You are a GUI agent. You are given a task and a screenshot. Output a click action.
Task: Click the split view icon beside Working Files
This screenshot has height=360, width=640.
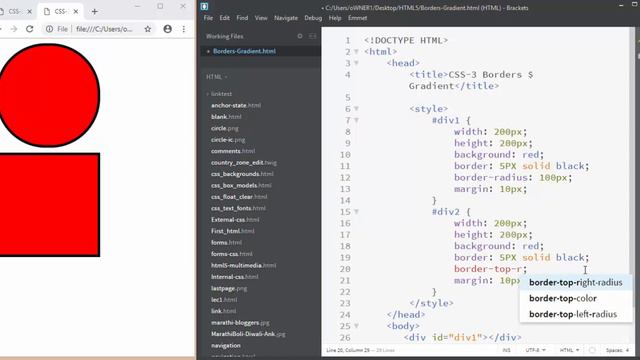[x=313, y=36]
